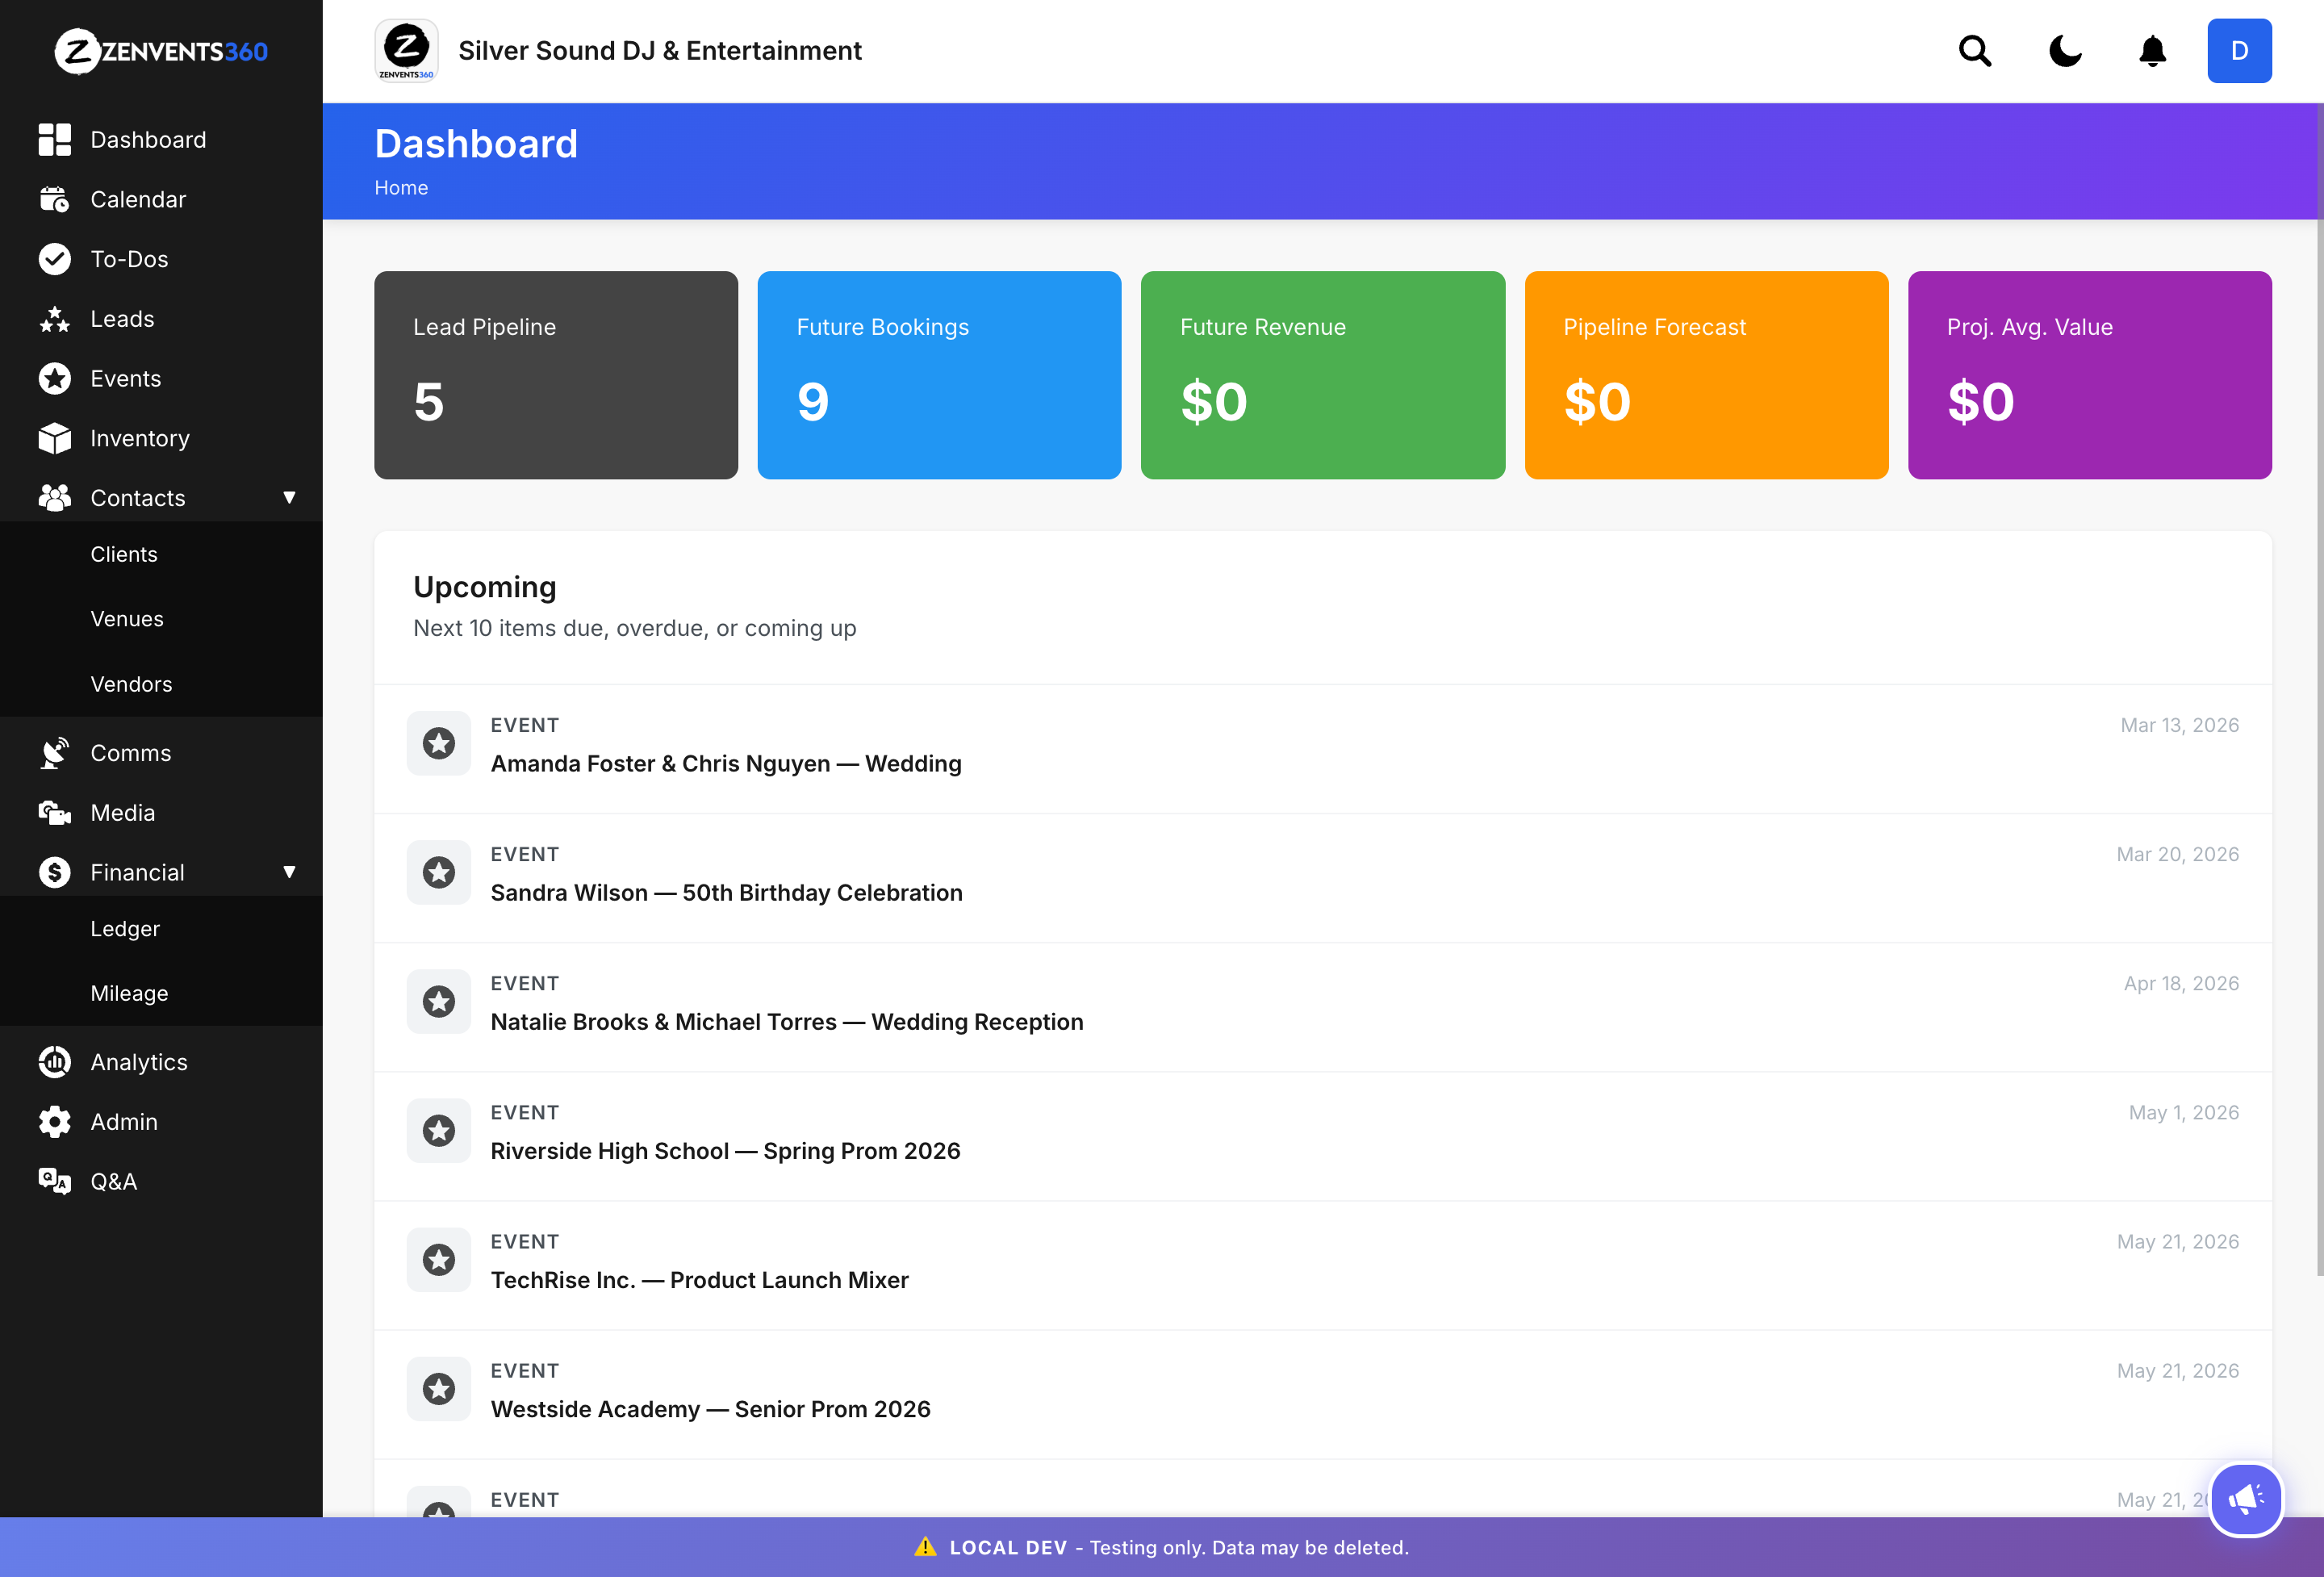Go to Leads in sidebar
Viewport: 2324px width, 1577px height.
[x=122, y=319]
